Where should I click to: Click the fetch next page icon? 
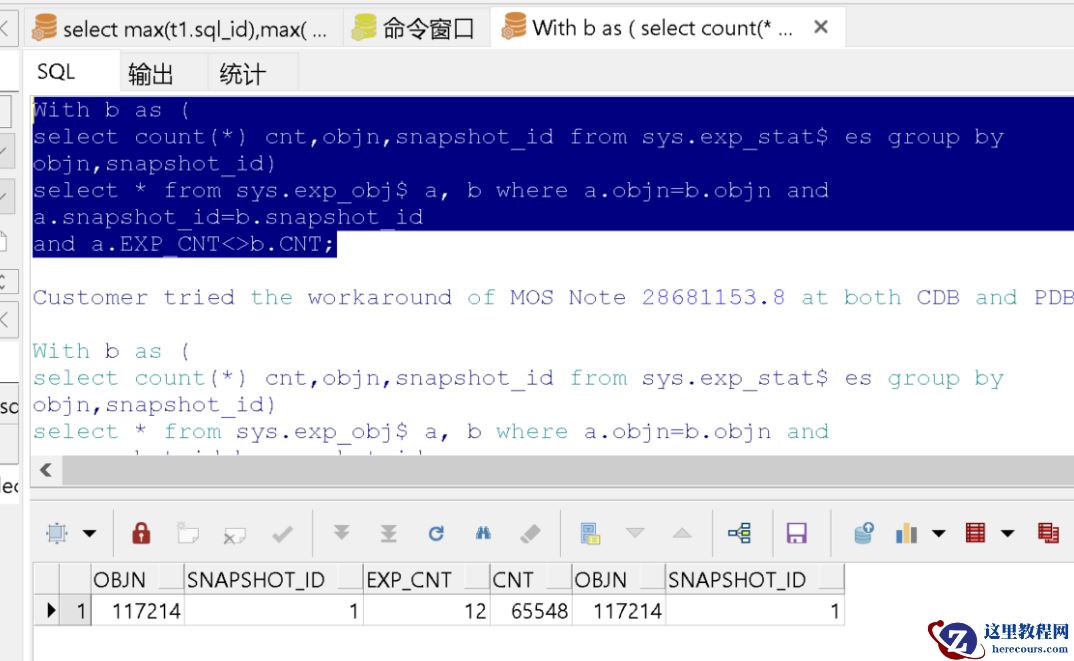[x=341, y=533]
